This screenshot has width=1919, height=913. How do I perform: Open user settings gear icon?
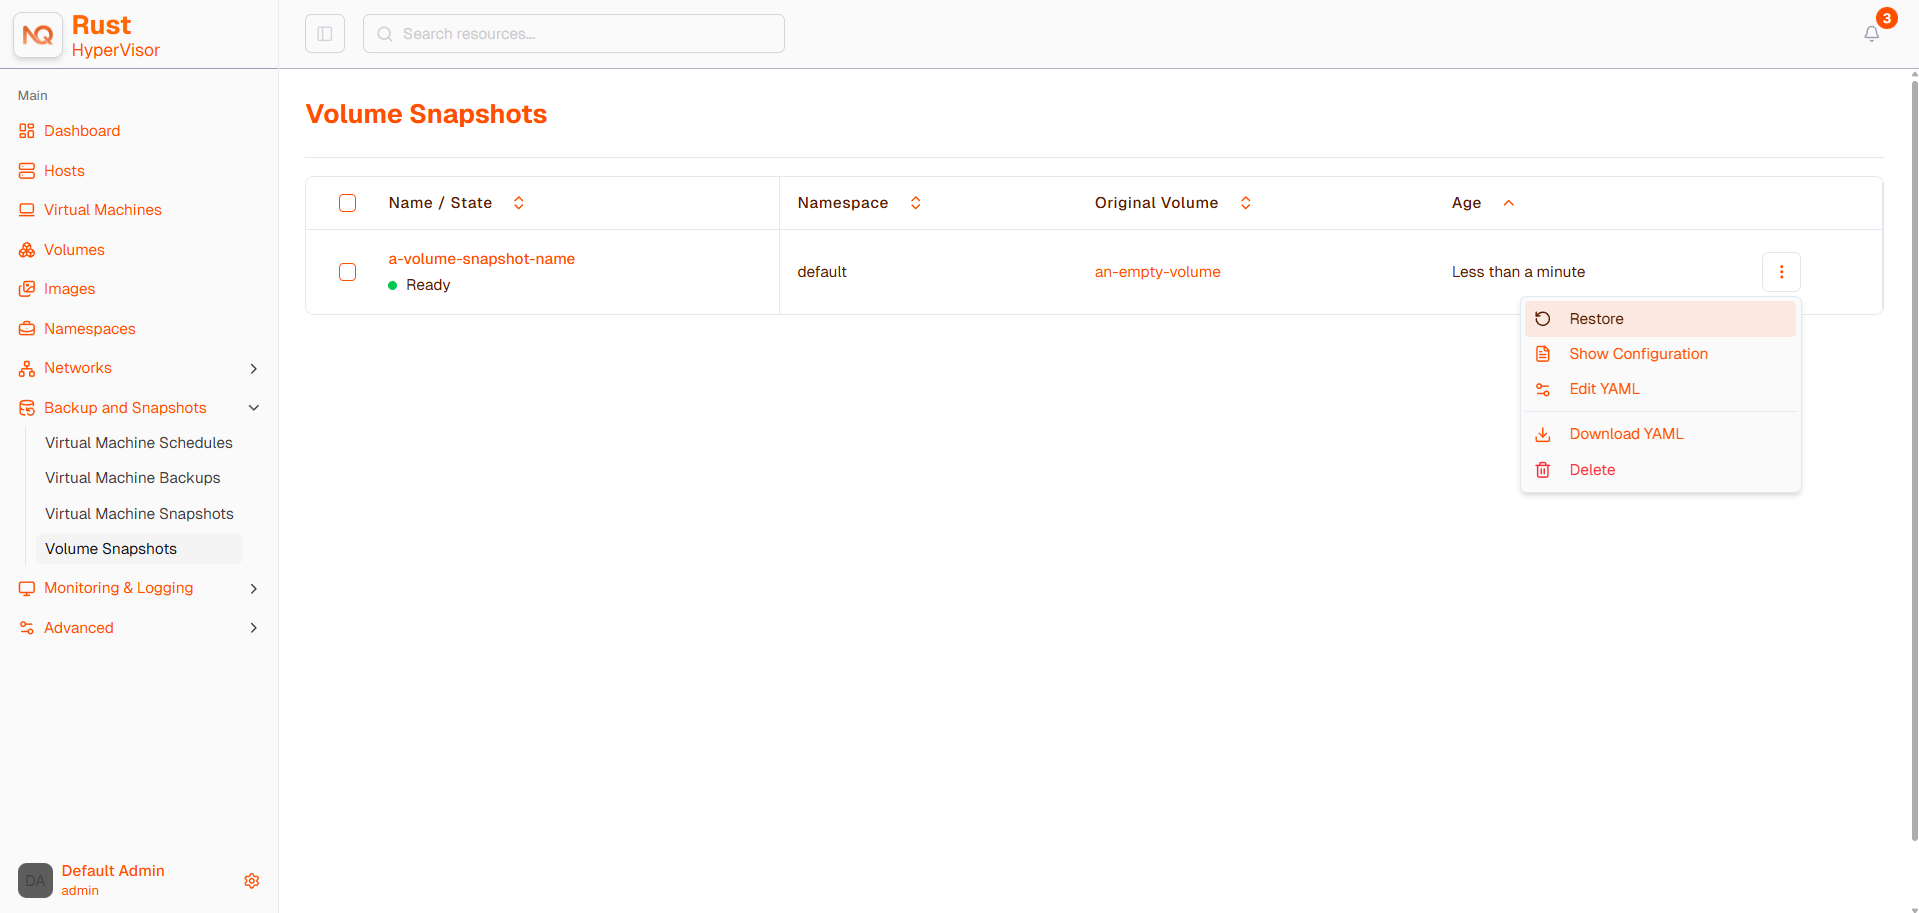pyautogui.click(x=252, y=881)
